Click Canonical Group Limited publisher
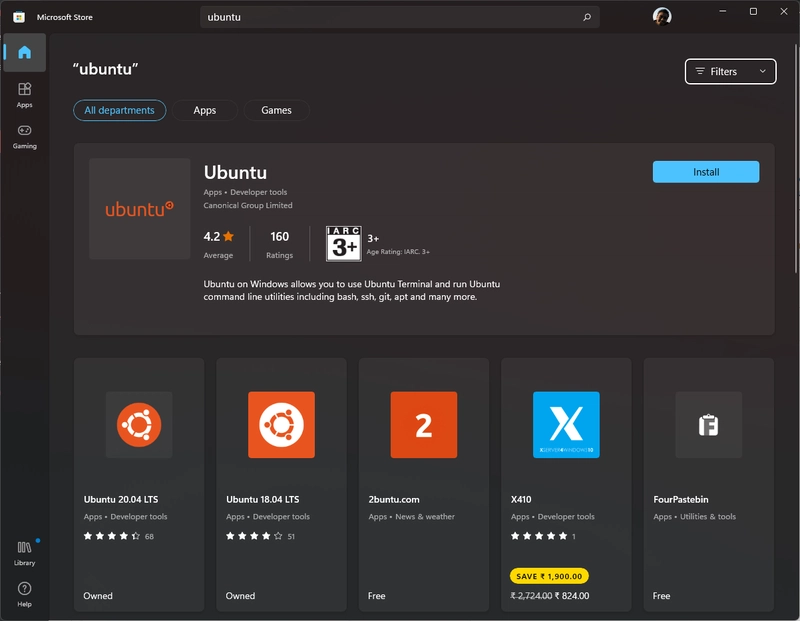 [x=248, y=205]
